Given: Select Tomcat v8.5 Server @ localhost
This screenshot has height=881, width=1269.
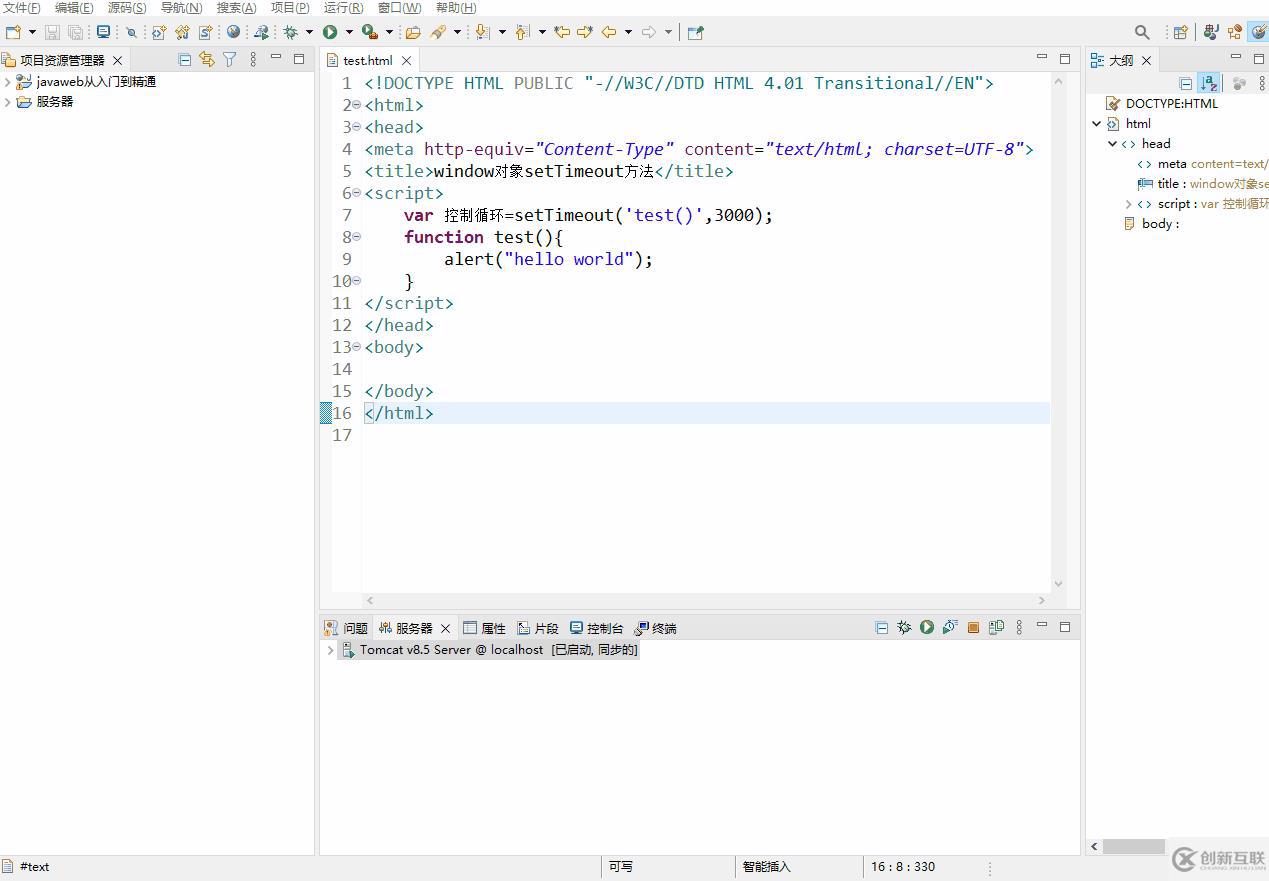Looking at the screenshot, I should point(450,650).
